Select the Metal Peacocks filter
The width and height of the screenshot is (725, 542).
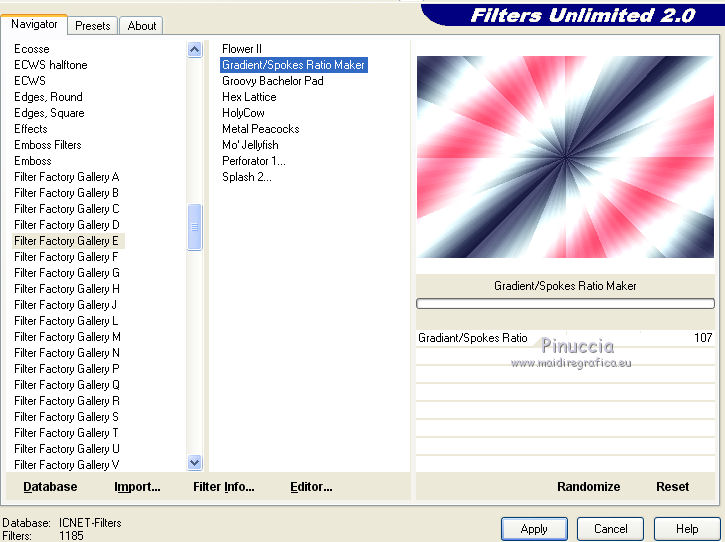[x=261, y=129]
